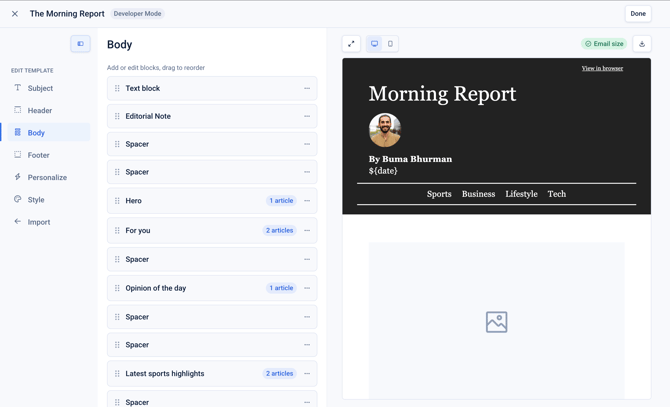Expand preview to fullscreen
This screenshot has height=407, width=670.
pyautogui.click(x=351, y=44)
